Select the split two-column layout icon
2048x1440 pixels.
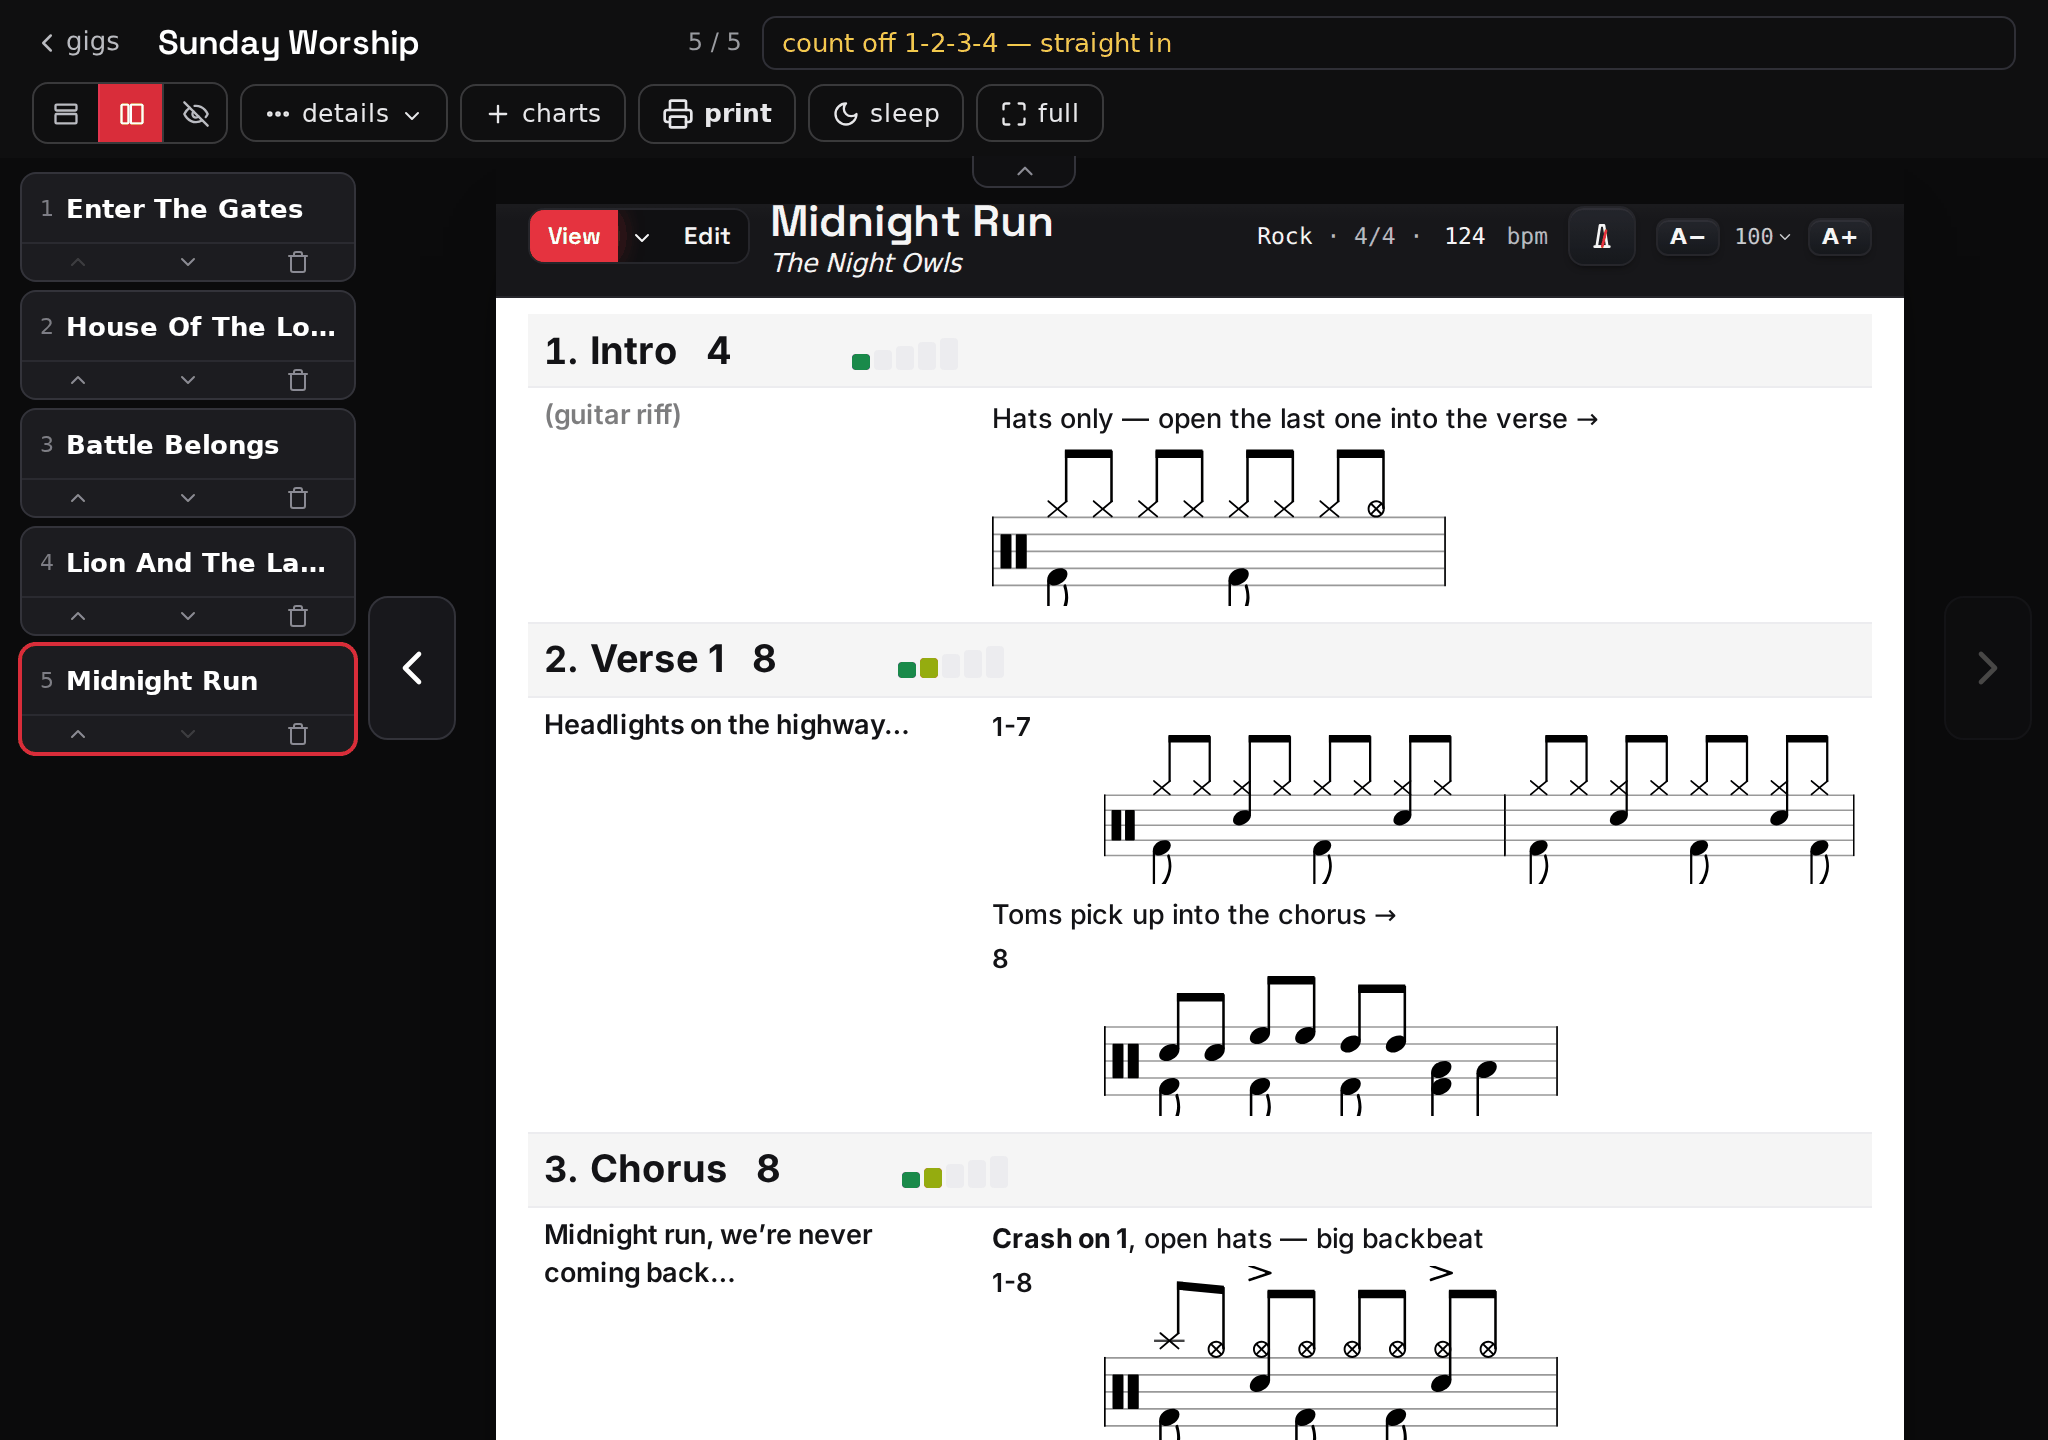point(131,113)
